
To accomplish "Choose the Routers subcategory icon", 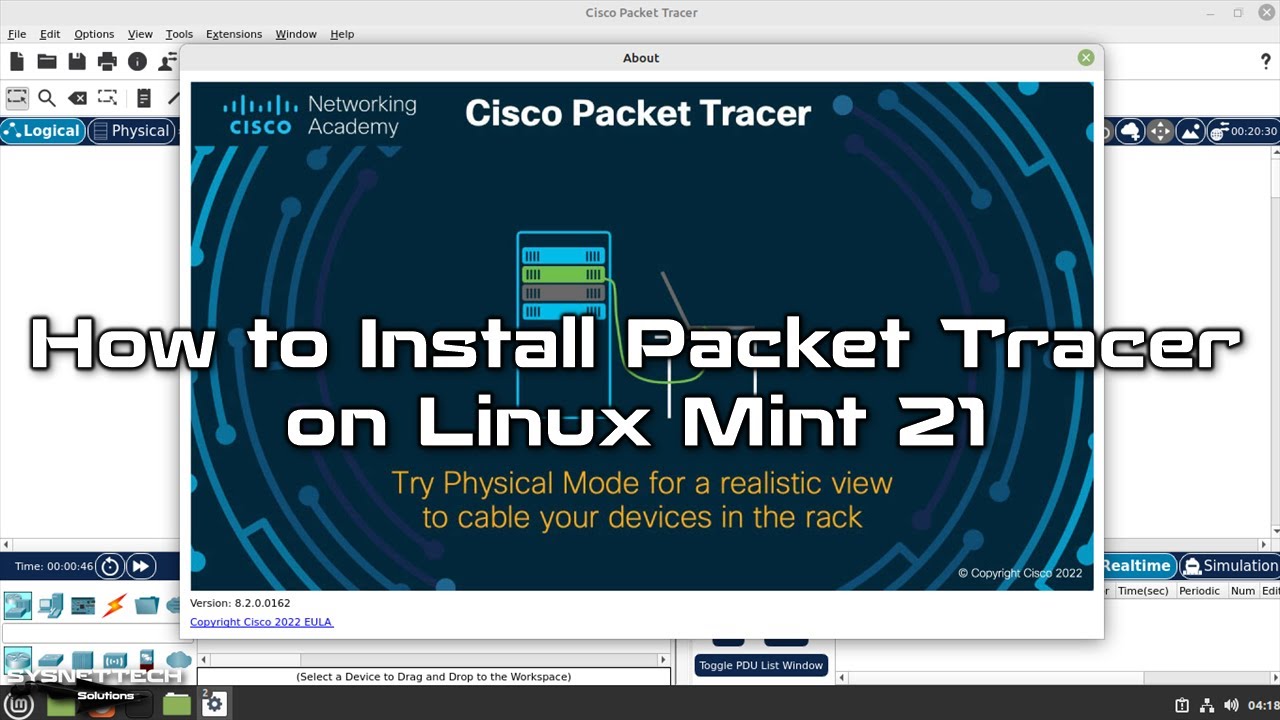I will [x=18, y=660].
